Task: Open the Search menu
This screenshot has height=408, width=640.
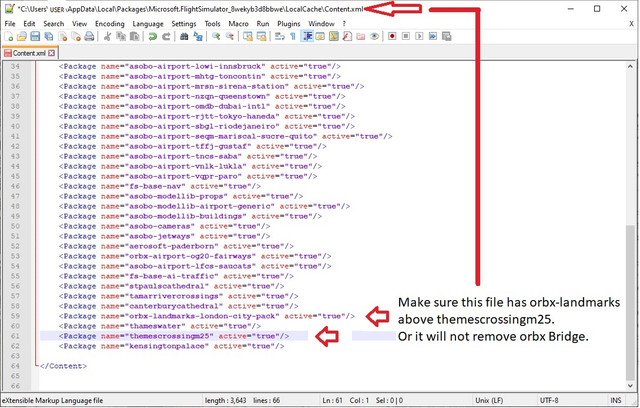Action: tap(53, 24)
